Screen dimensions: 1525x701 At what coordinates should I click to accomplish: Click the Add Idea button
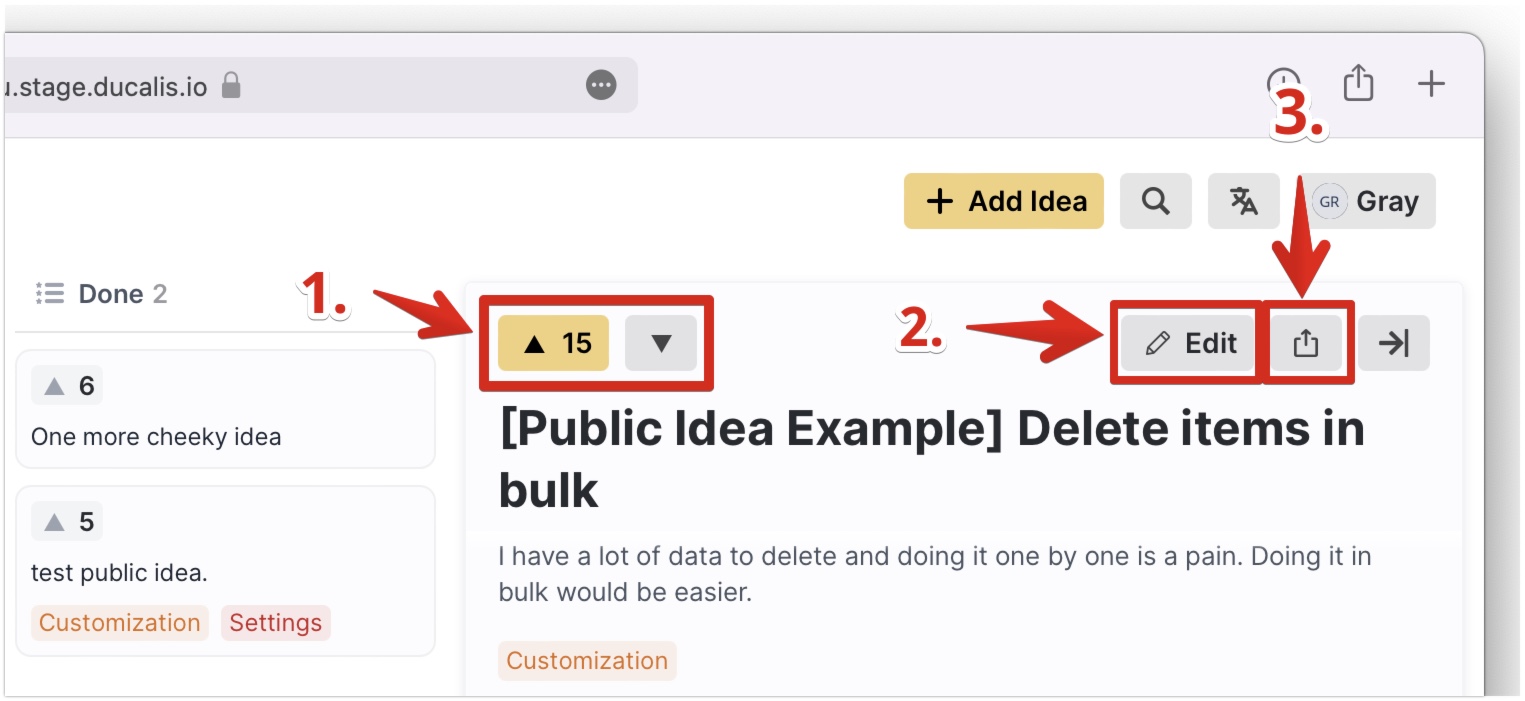coord(1004,201)
